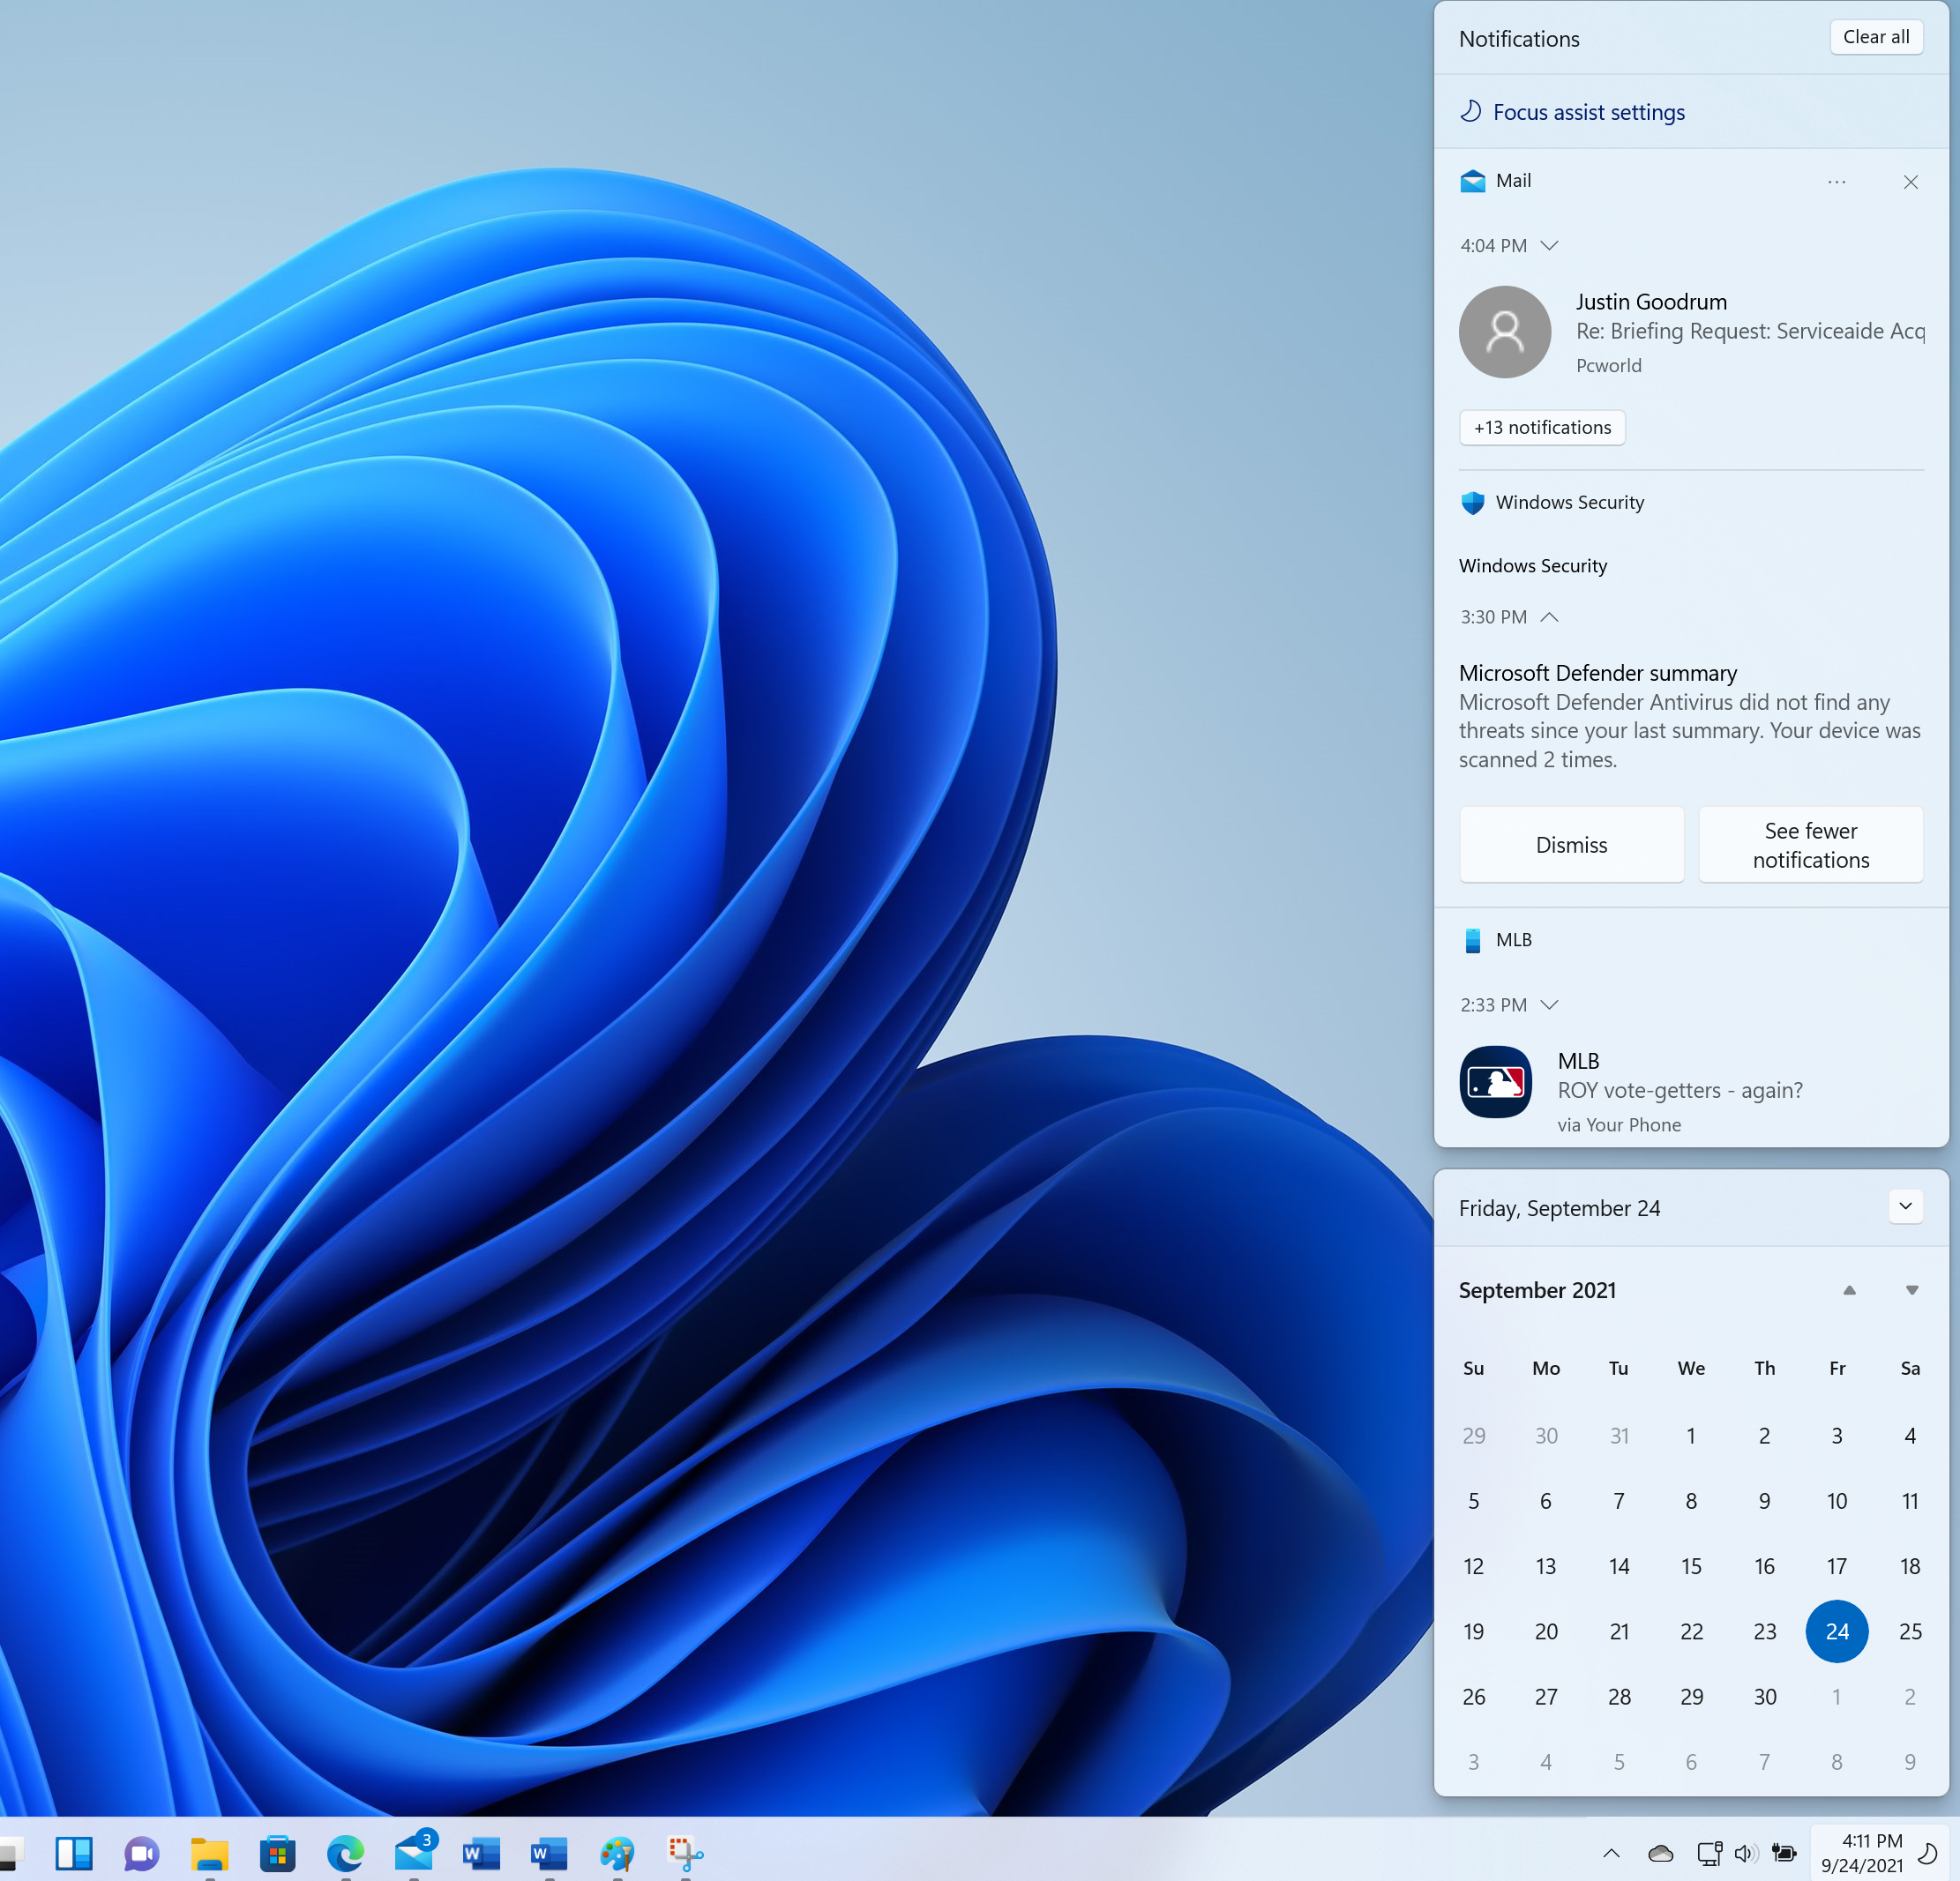Expand the MLB 2:33 PM notification
This screenshot has height=1881, width=1960.
coord(1550,1005)
